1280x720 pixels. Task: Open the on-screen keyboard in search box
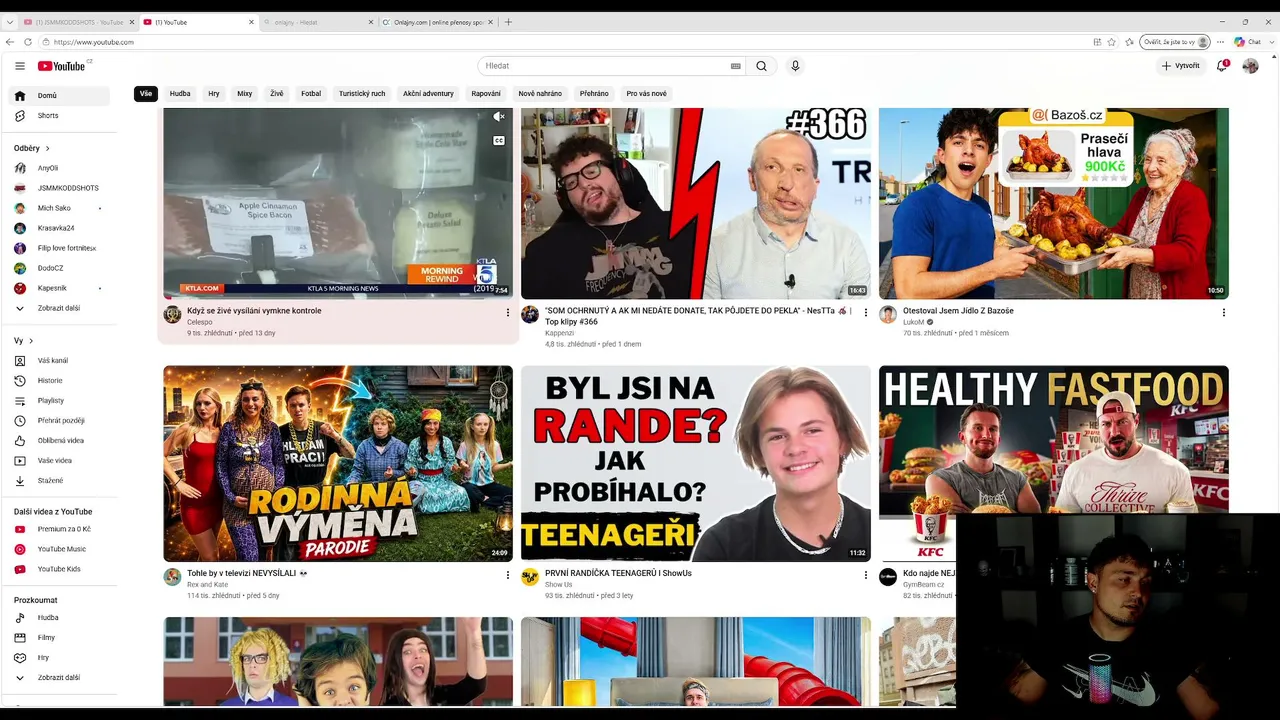tap(736, 66)
